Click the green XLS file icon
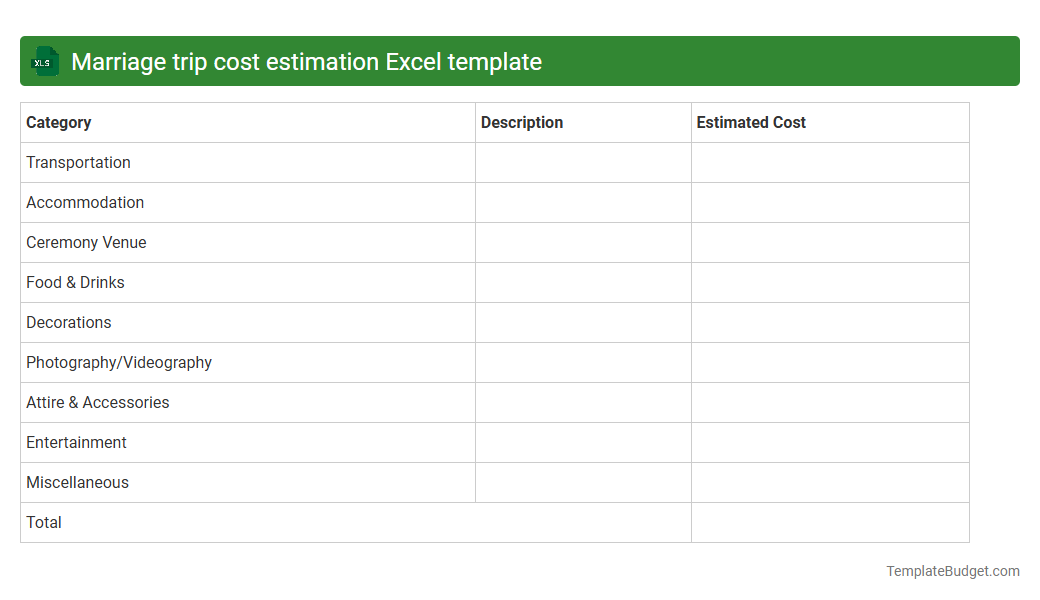Screen dimensions: 1040x600 coord(44,61)
